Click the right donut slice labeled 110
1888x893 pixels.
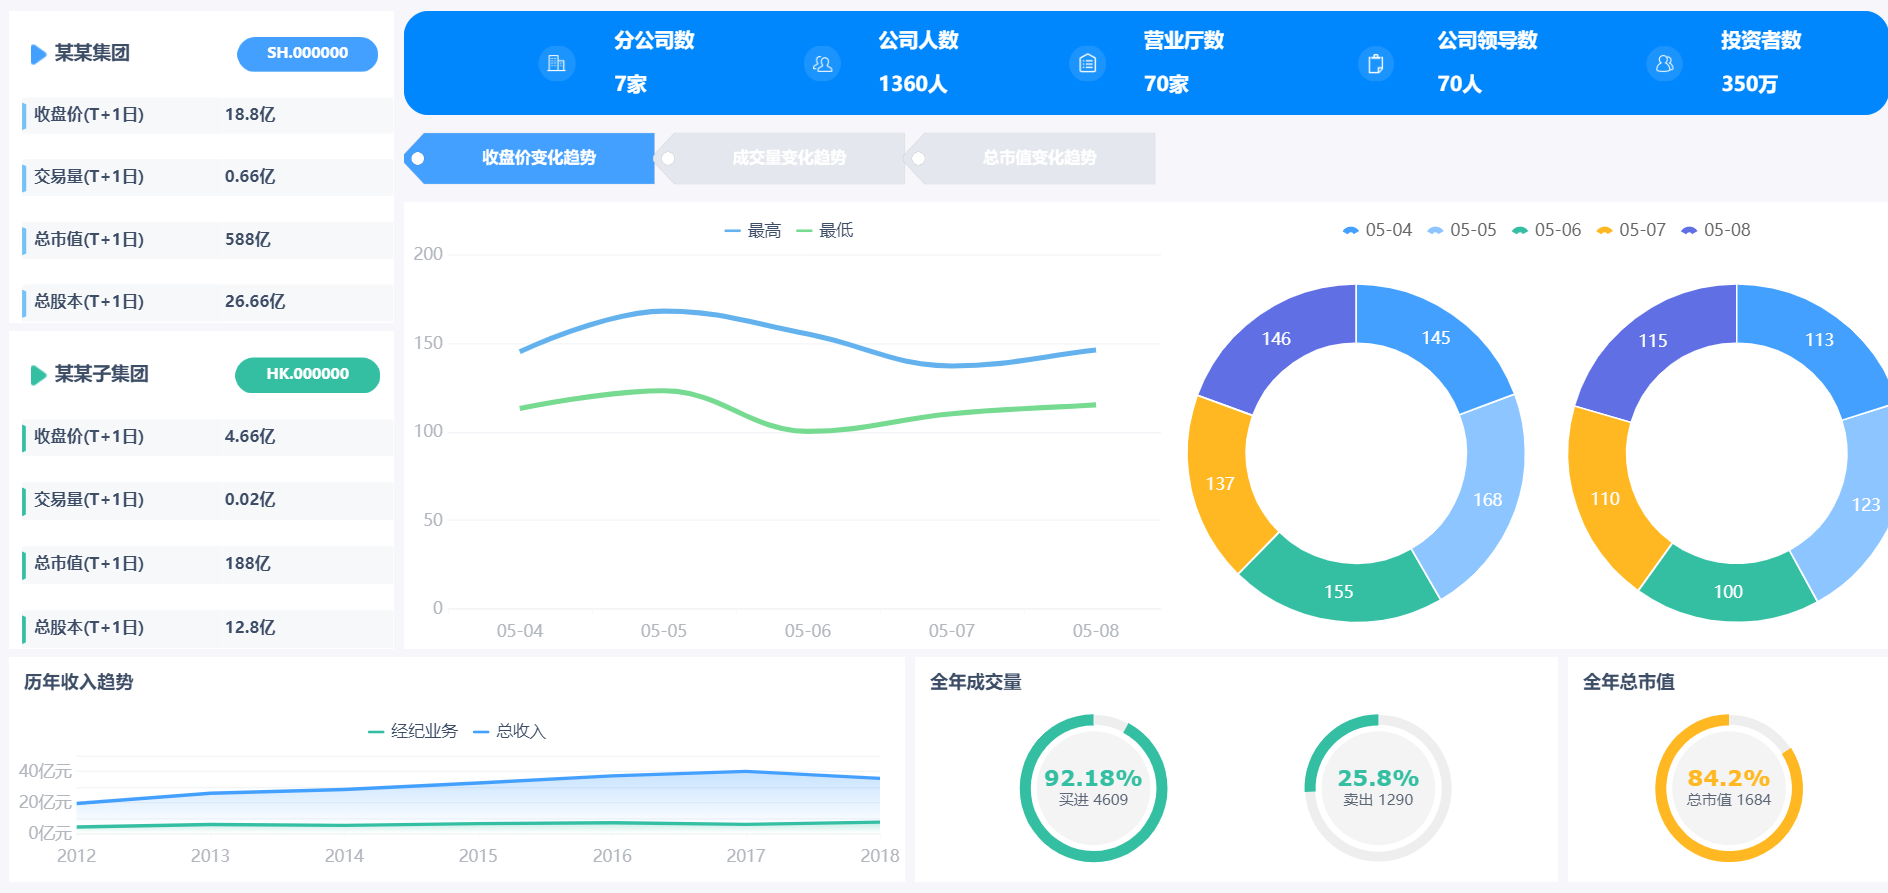pos(1605,498)
